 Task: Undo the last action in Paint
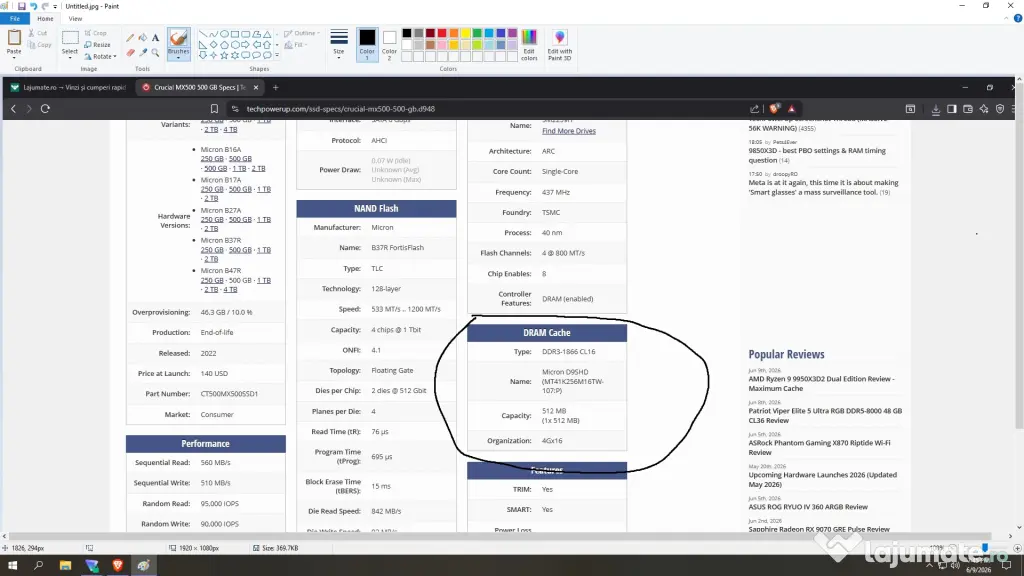click(x=33, y=6)
